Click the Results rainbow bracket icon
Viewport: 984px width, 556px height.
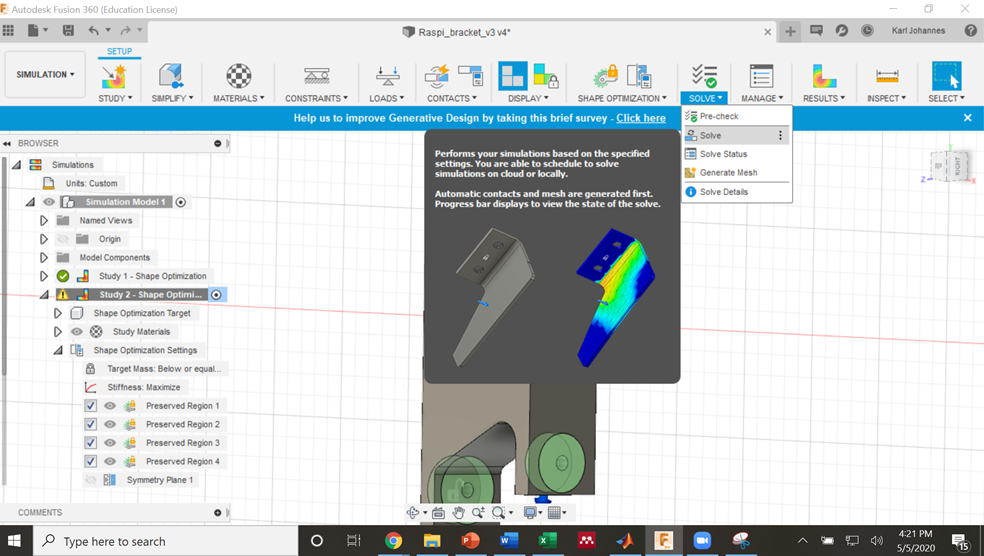click(x=823, y=77)
